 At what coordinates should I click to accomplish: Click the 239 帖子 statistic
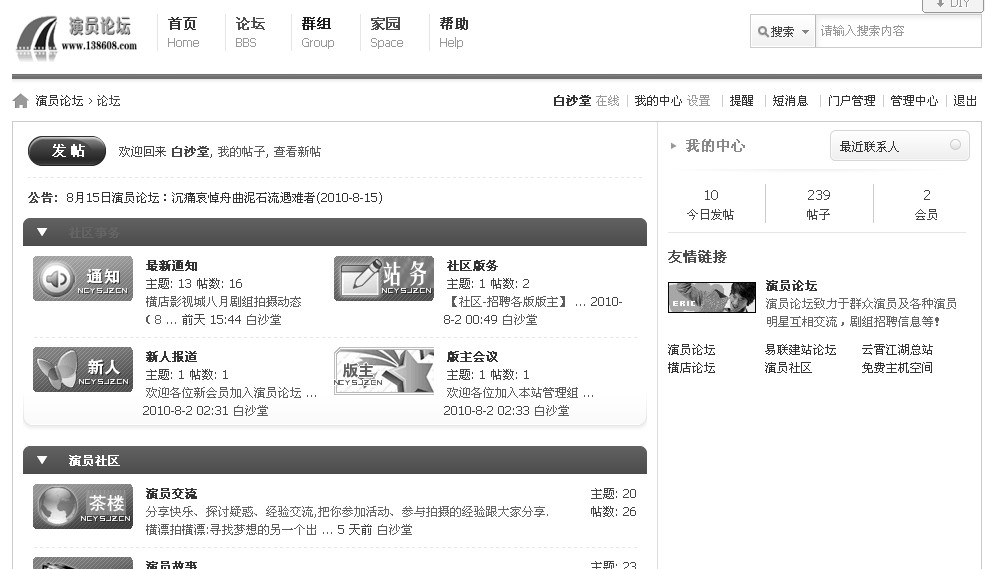coord(818,204)
